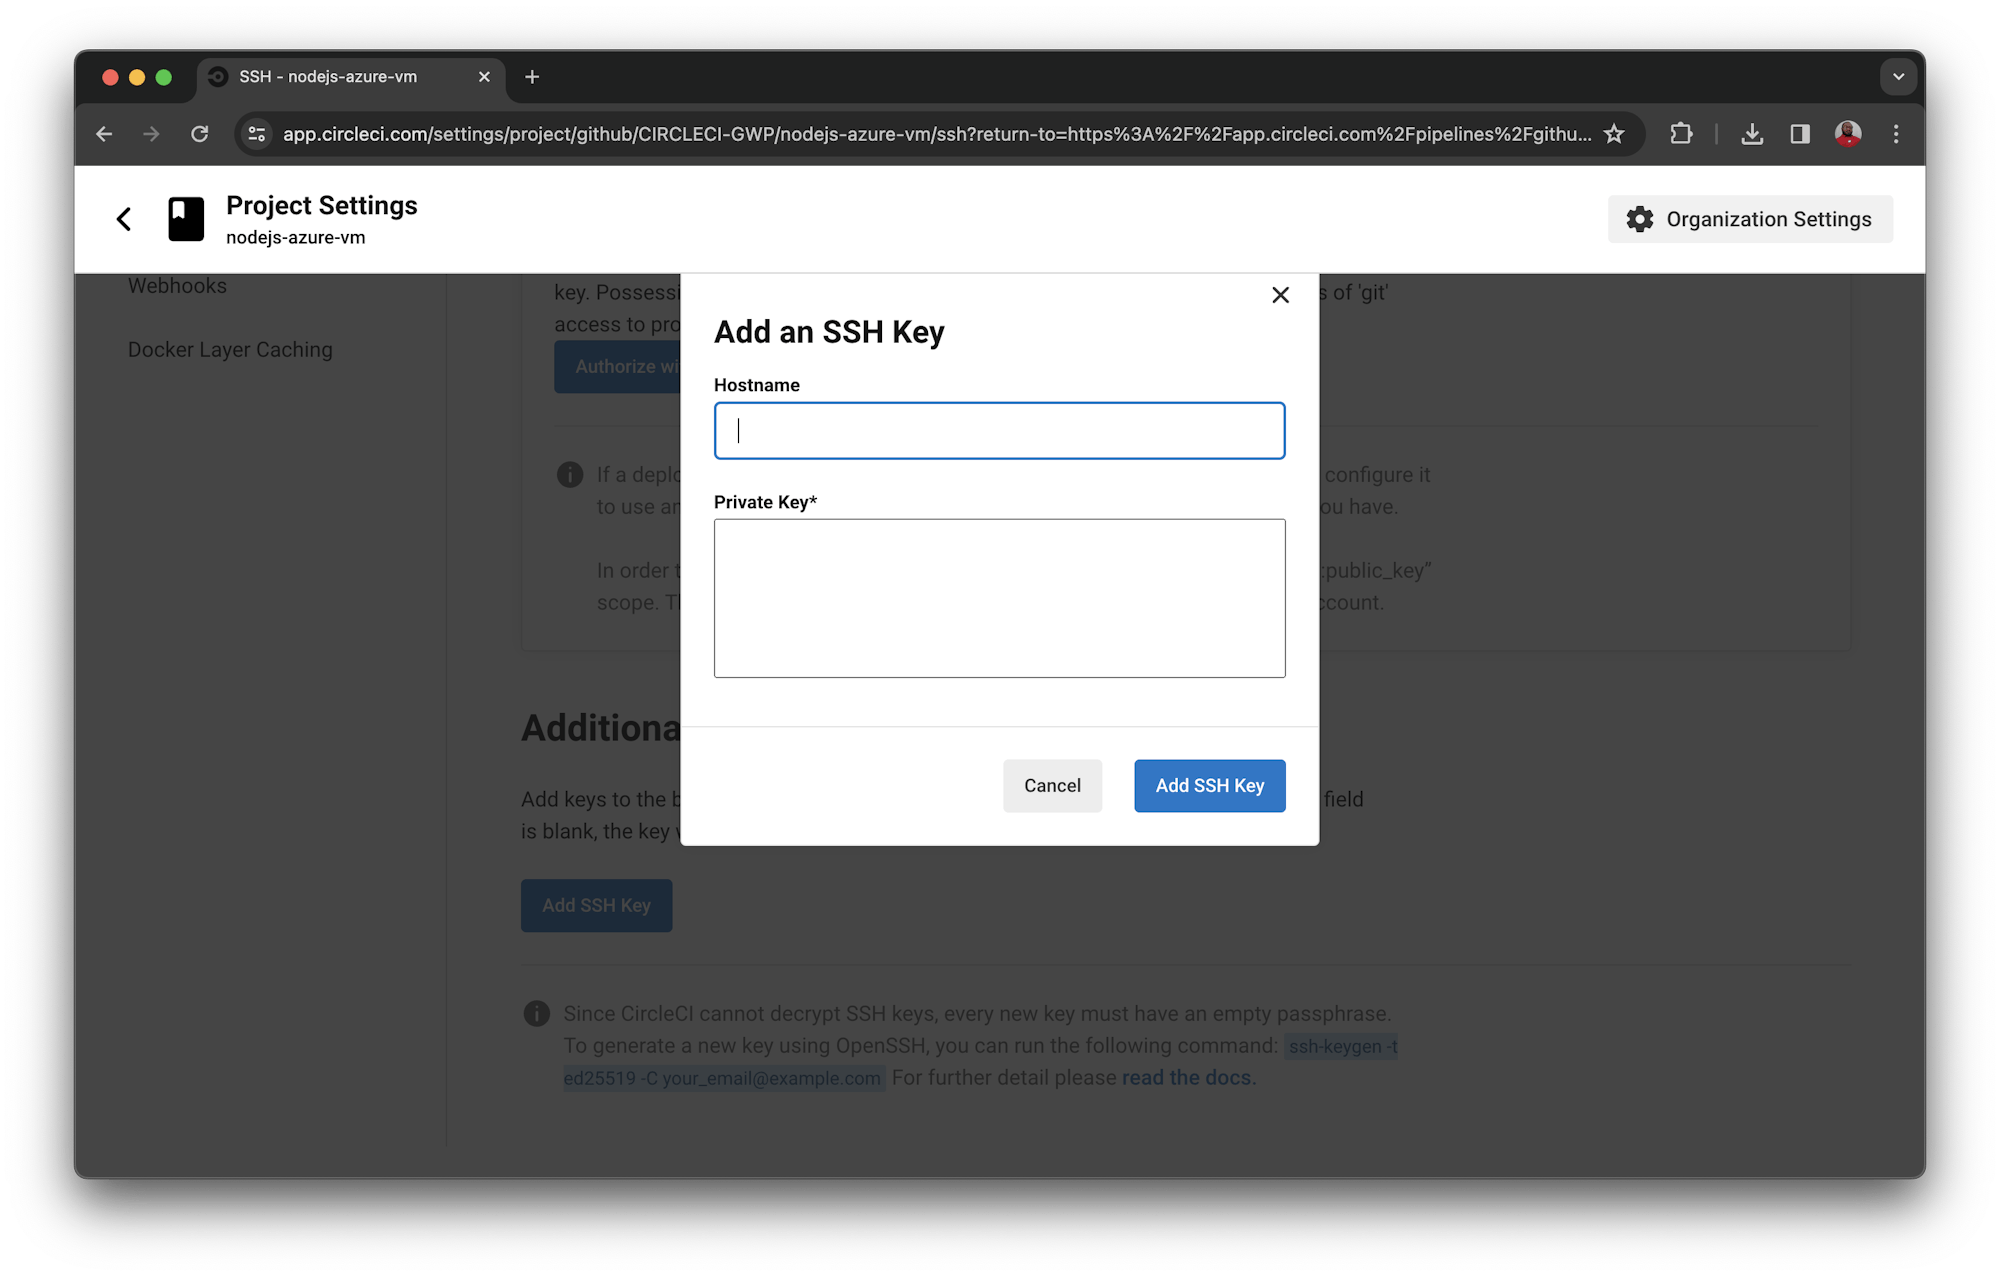The height and width of the screenshot is (1277, 2000).
Task: Click inside the Hostname input field
Action: [x=998, y=430]
